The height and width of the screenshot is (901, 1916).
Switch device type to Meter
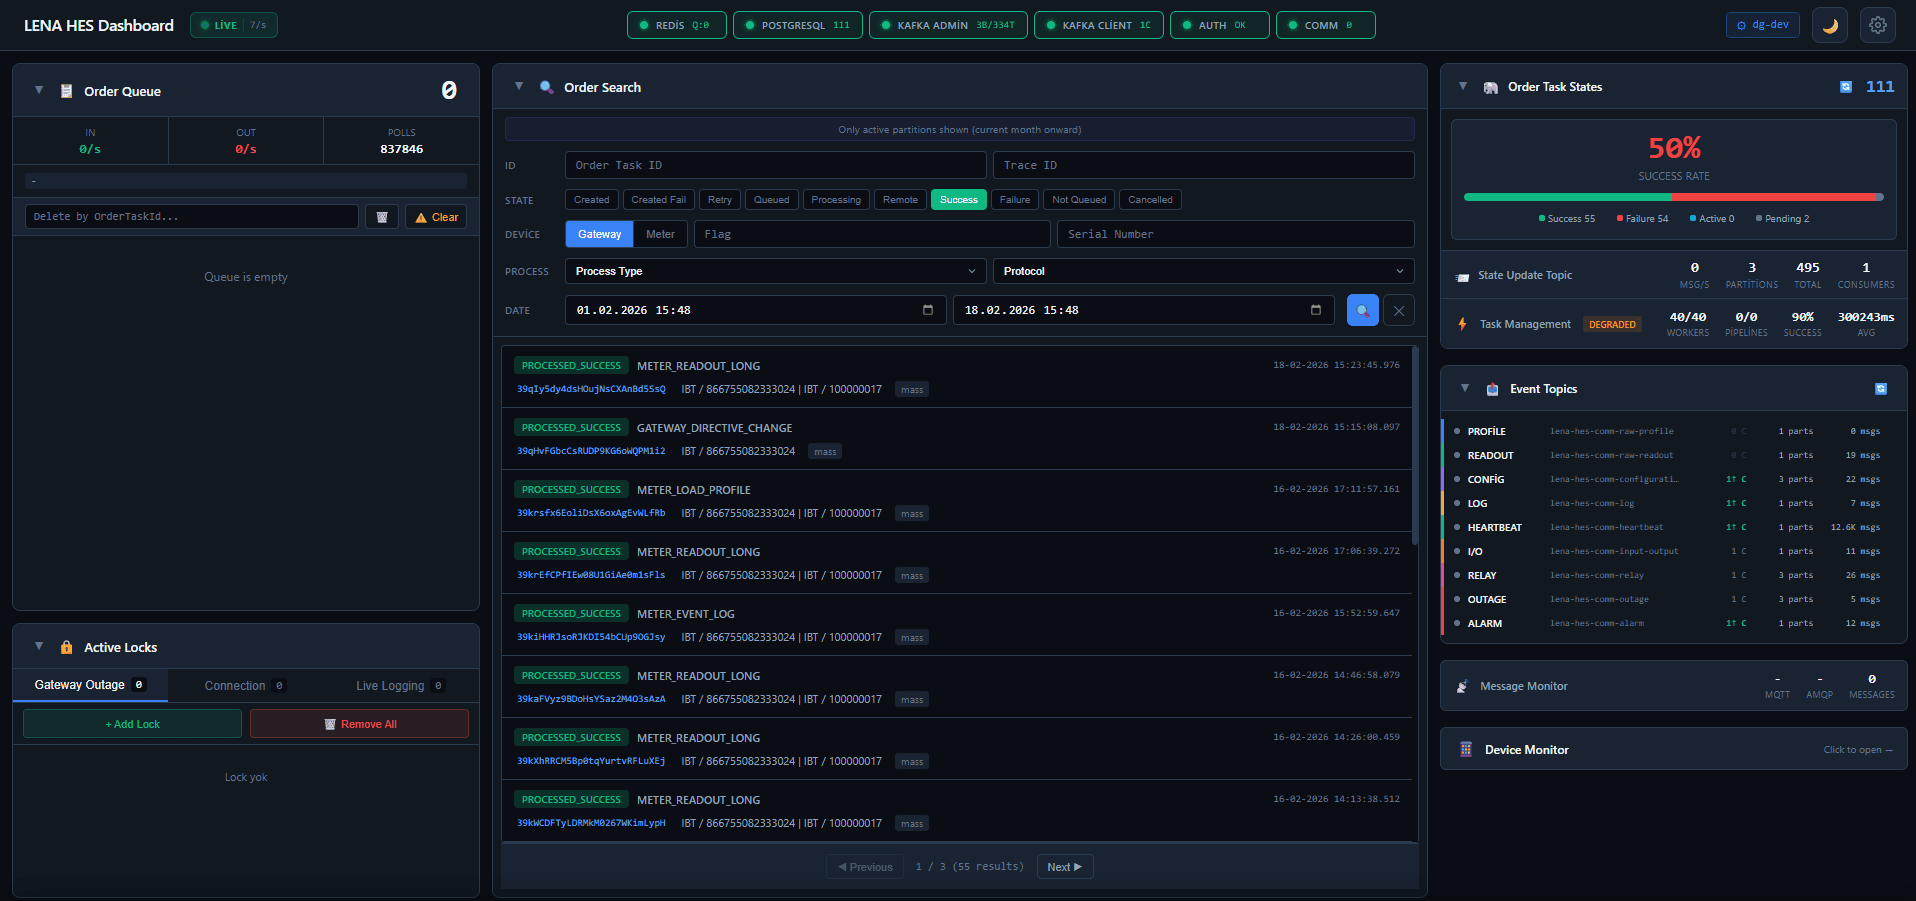click(660, 234)
